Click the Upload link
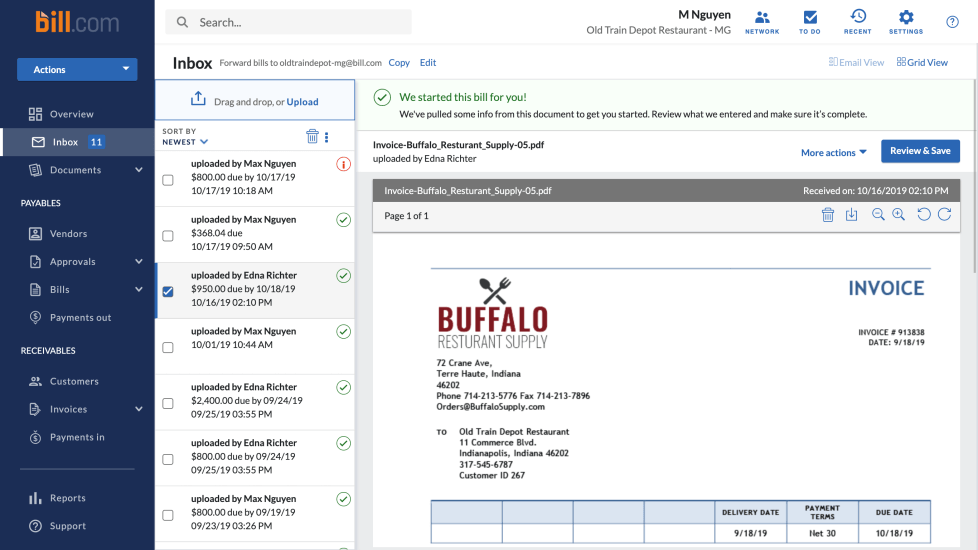This screenshot has width=978, height=550. [x=303, y=102]
